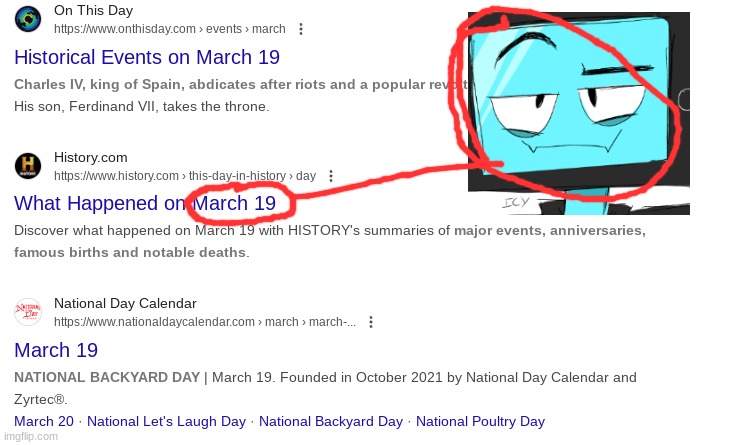Follow the March 20 sublink
Image resolution: width=744 pixels, height=445 pixels.
pyautogui.click(x=44, y=421)
